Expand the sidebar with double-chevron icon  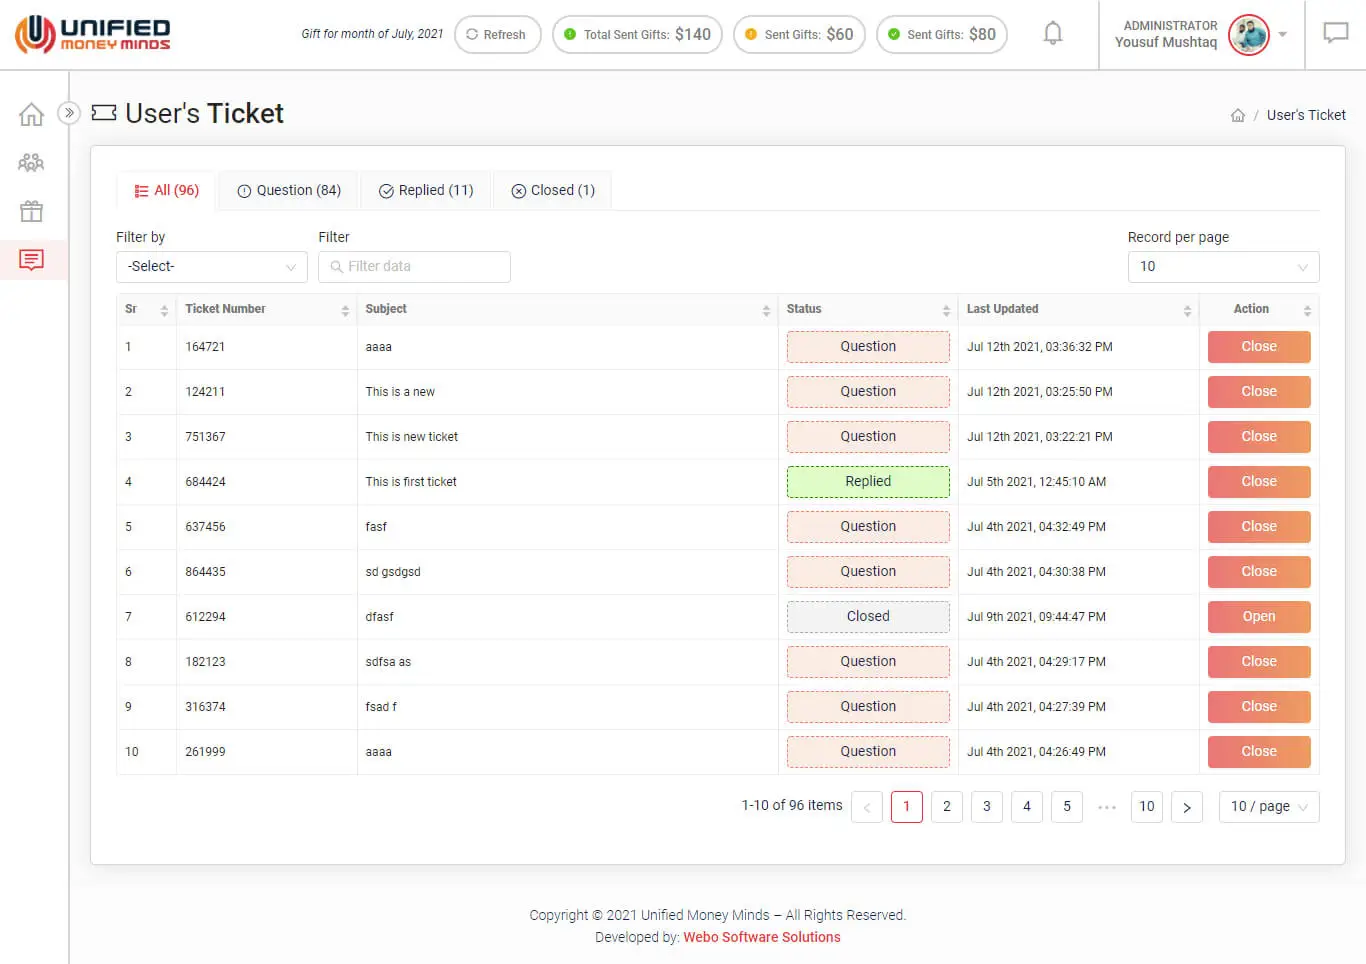click(69, 113)
